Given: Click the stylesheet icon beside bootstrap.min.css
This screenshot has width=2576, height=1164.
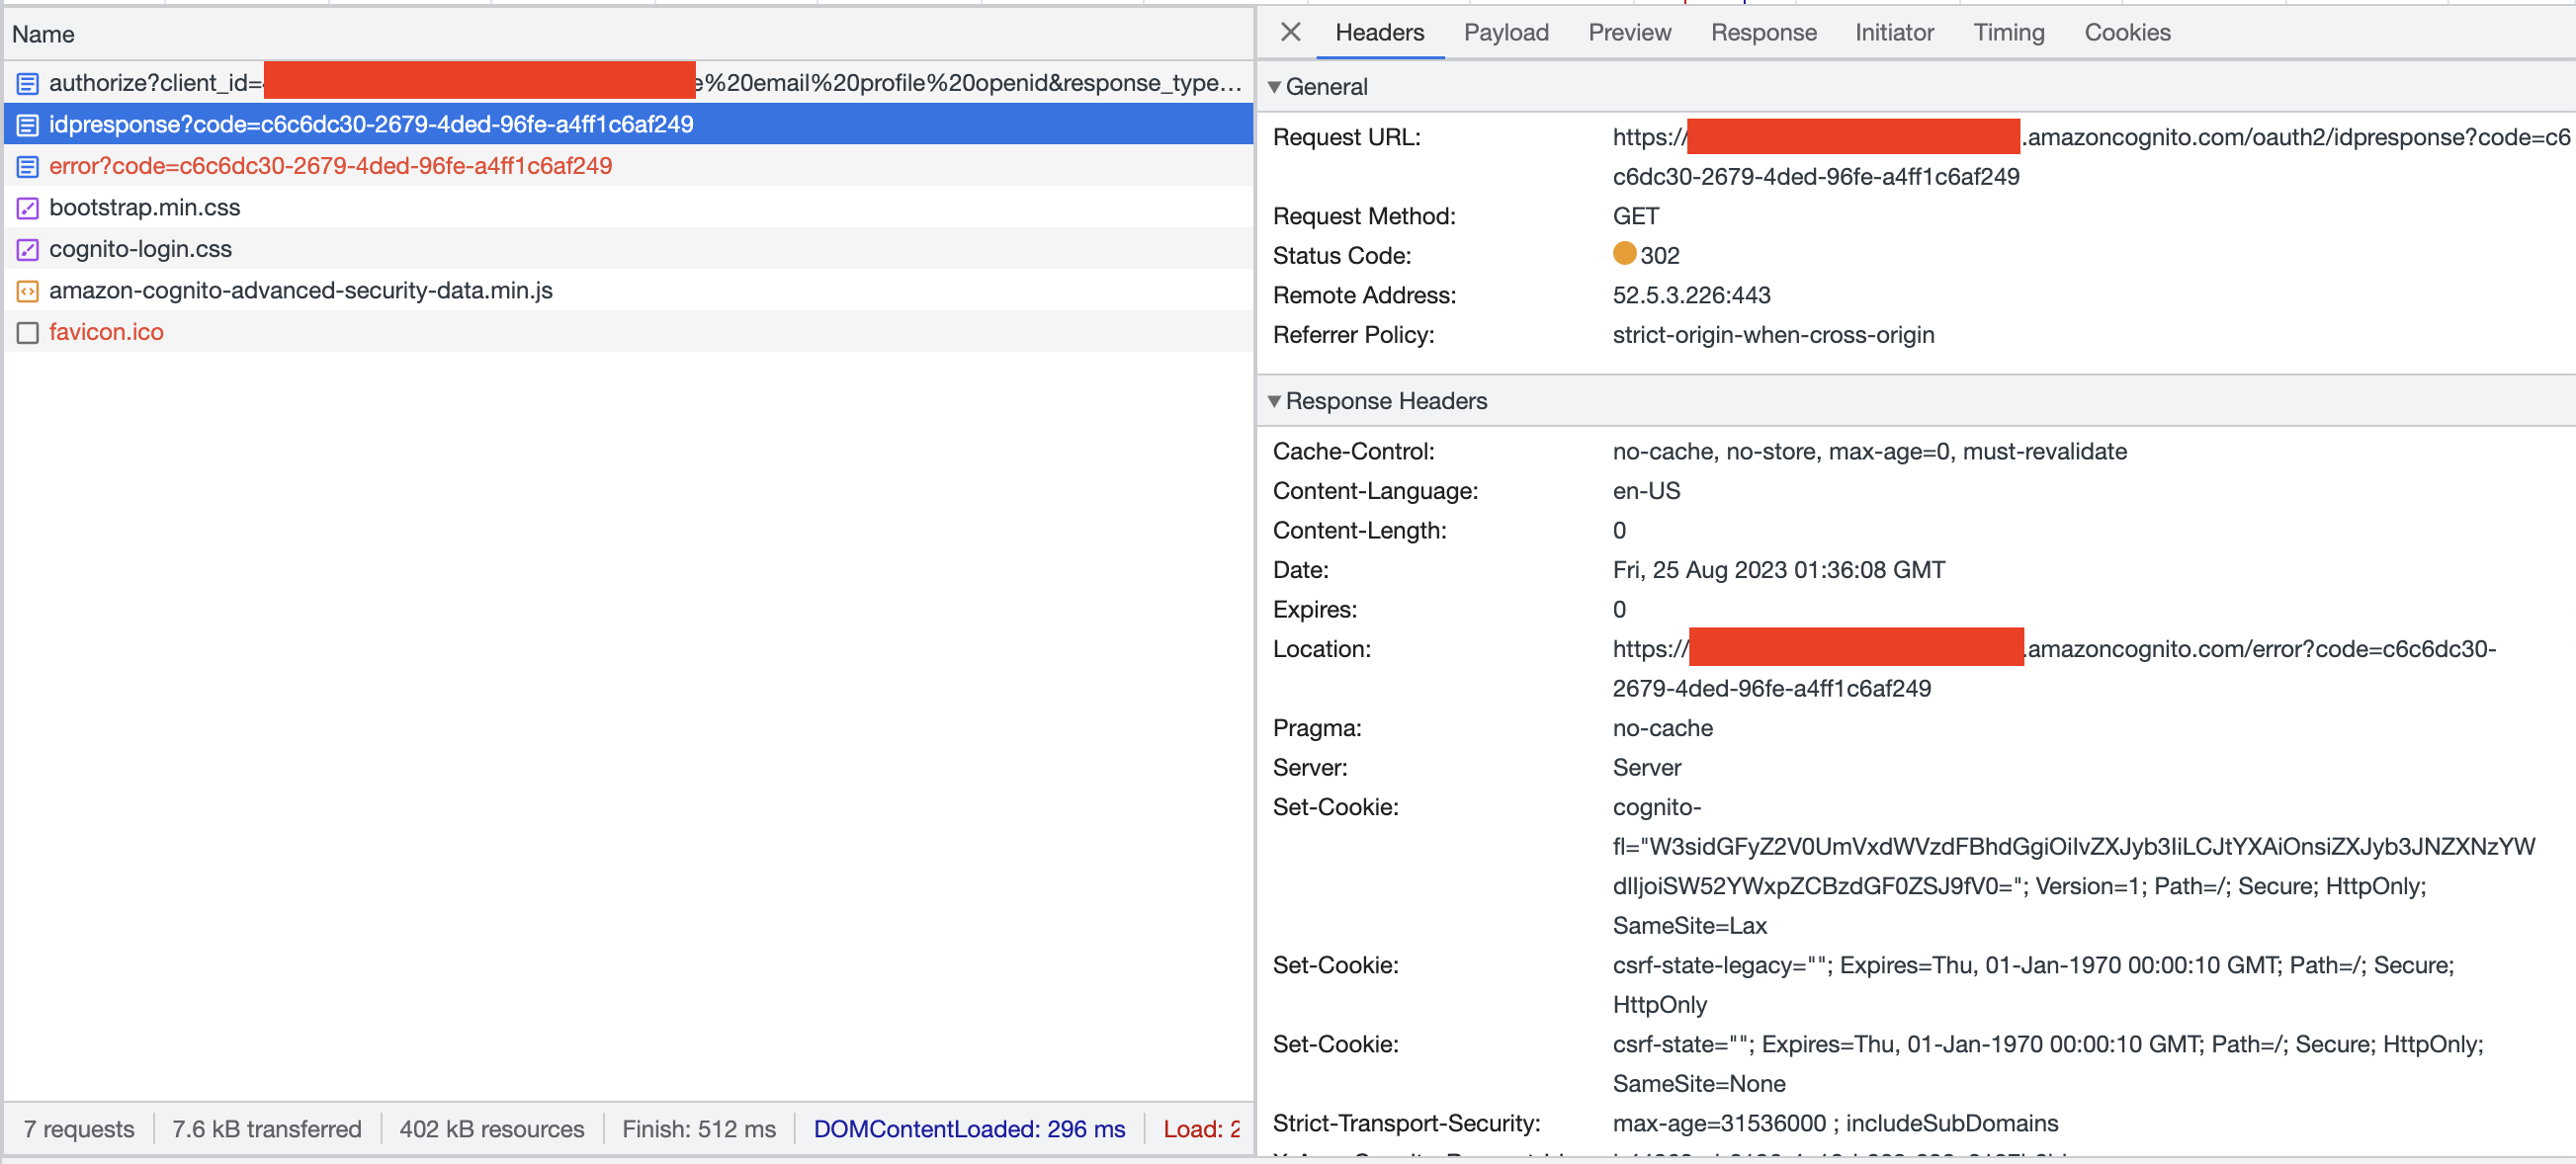Looking at the screenshot, I should coord(27,208).
